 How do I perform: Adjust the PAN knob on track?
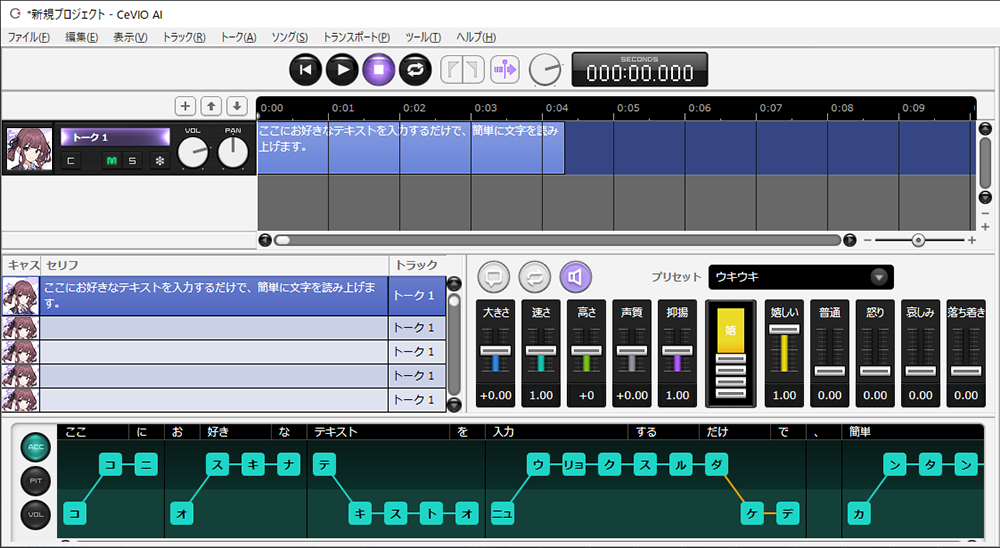[233, 153]
